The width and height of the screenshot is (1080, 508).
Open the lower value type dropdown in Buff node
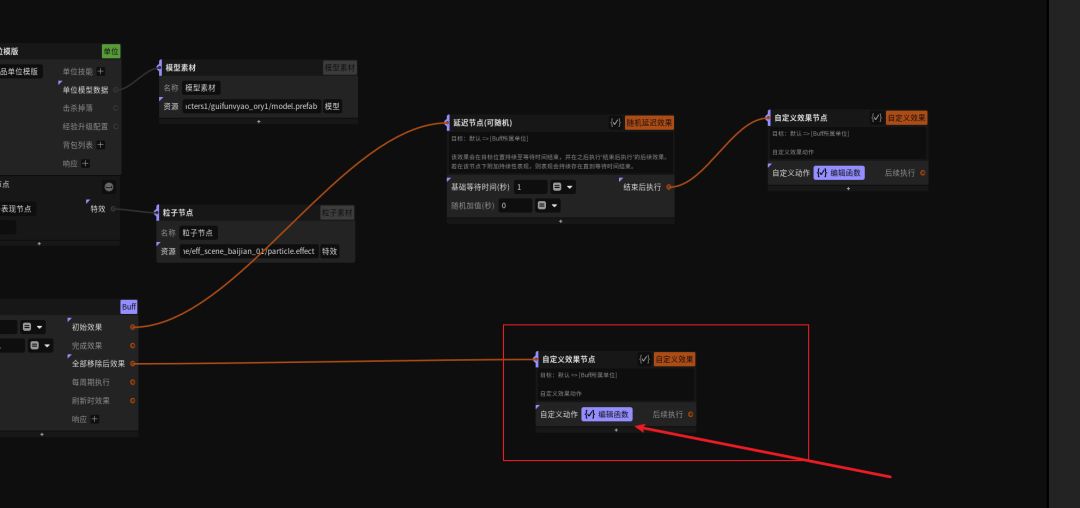click(x=40, y=346)
